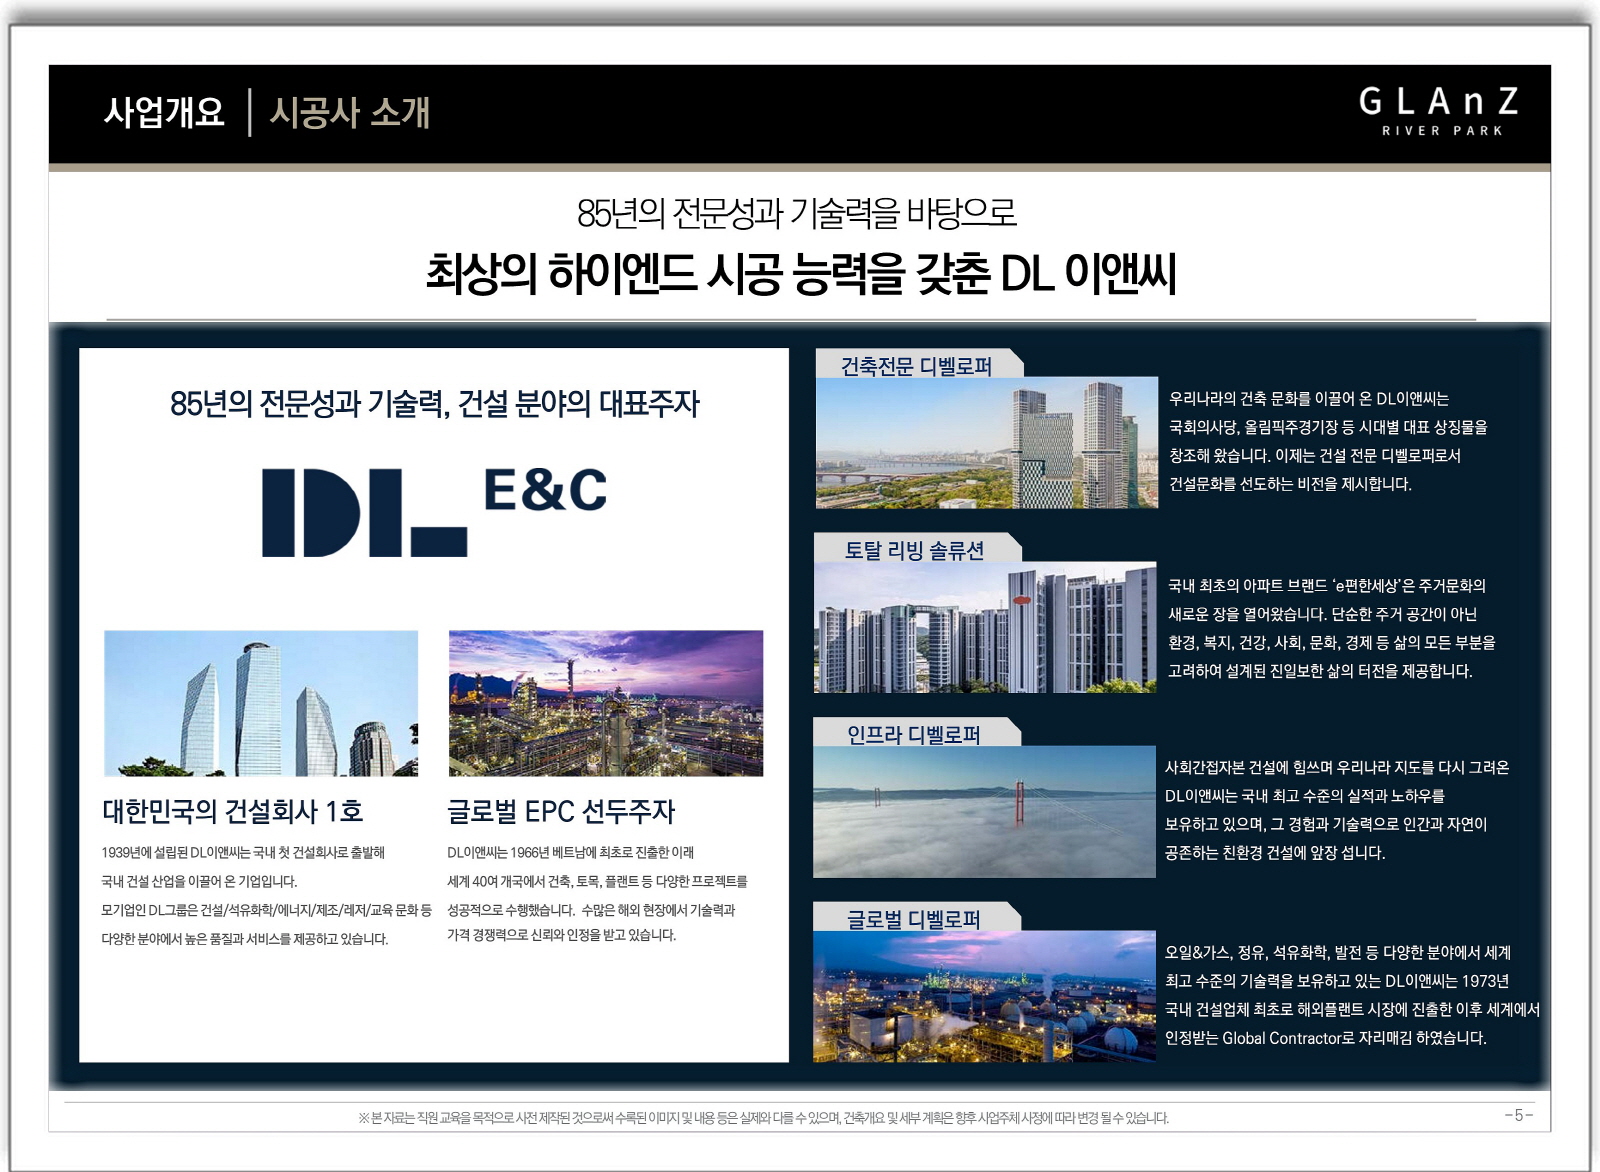Image resolution: width=1600 pixels, height=1172 pixels.
Task: Click the 토탈 리빙 솔루션 tab label
Action: coord(914,550)
